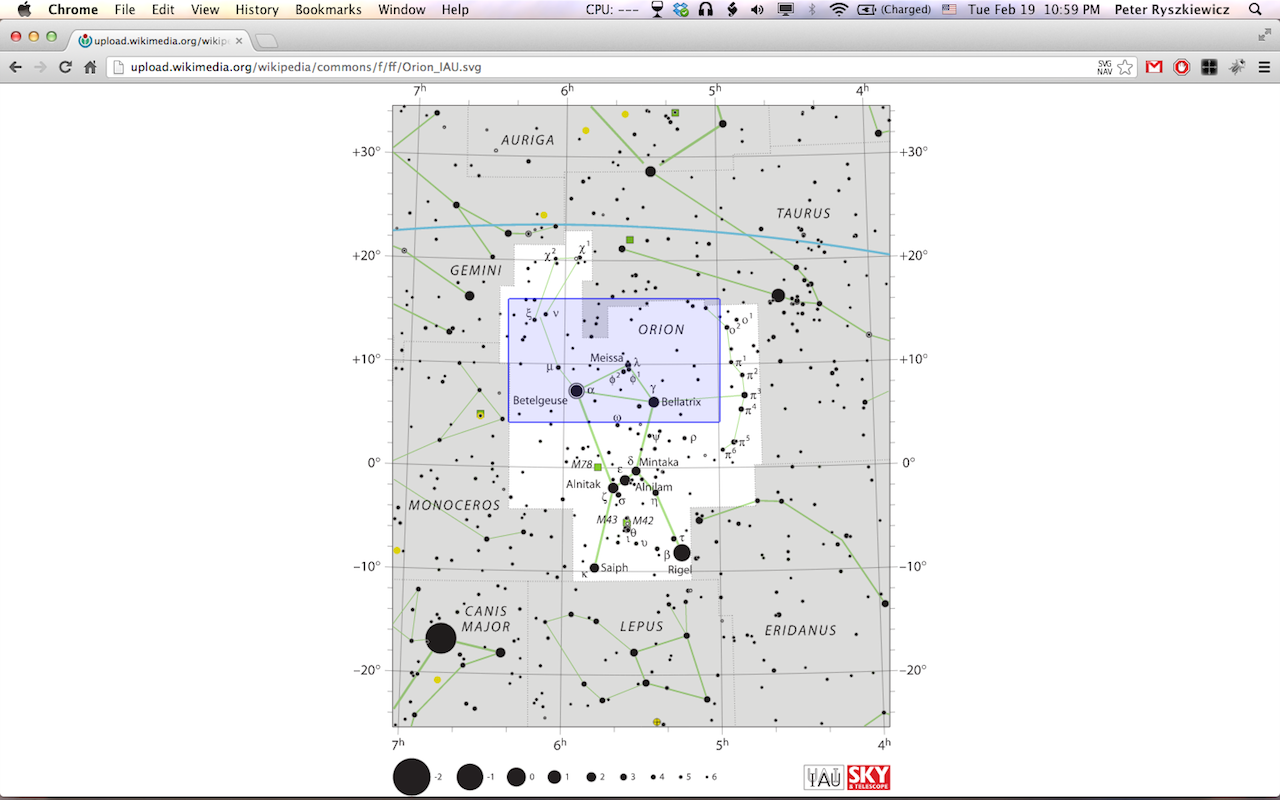Click the Sky & Telescope logo
The height and width of the screenshot is (800, 1280).
(x=868, y=777)
